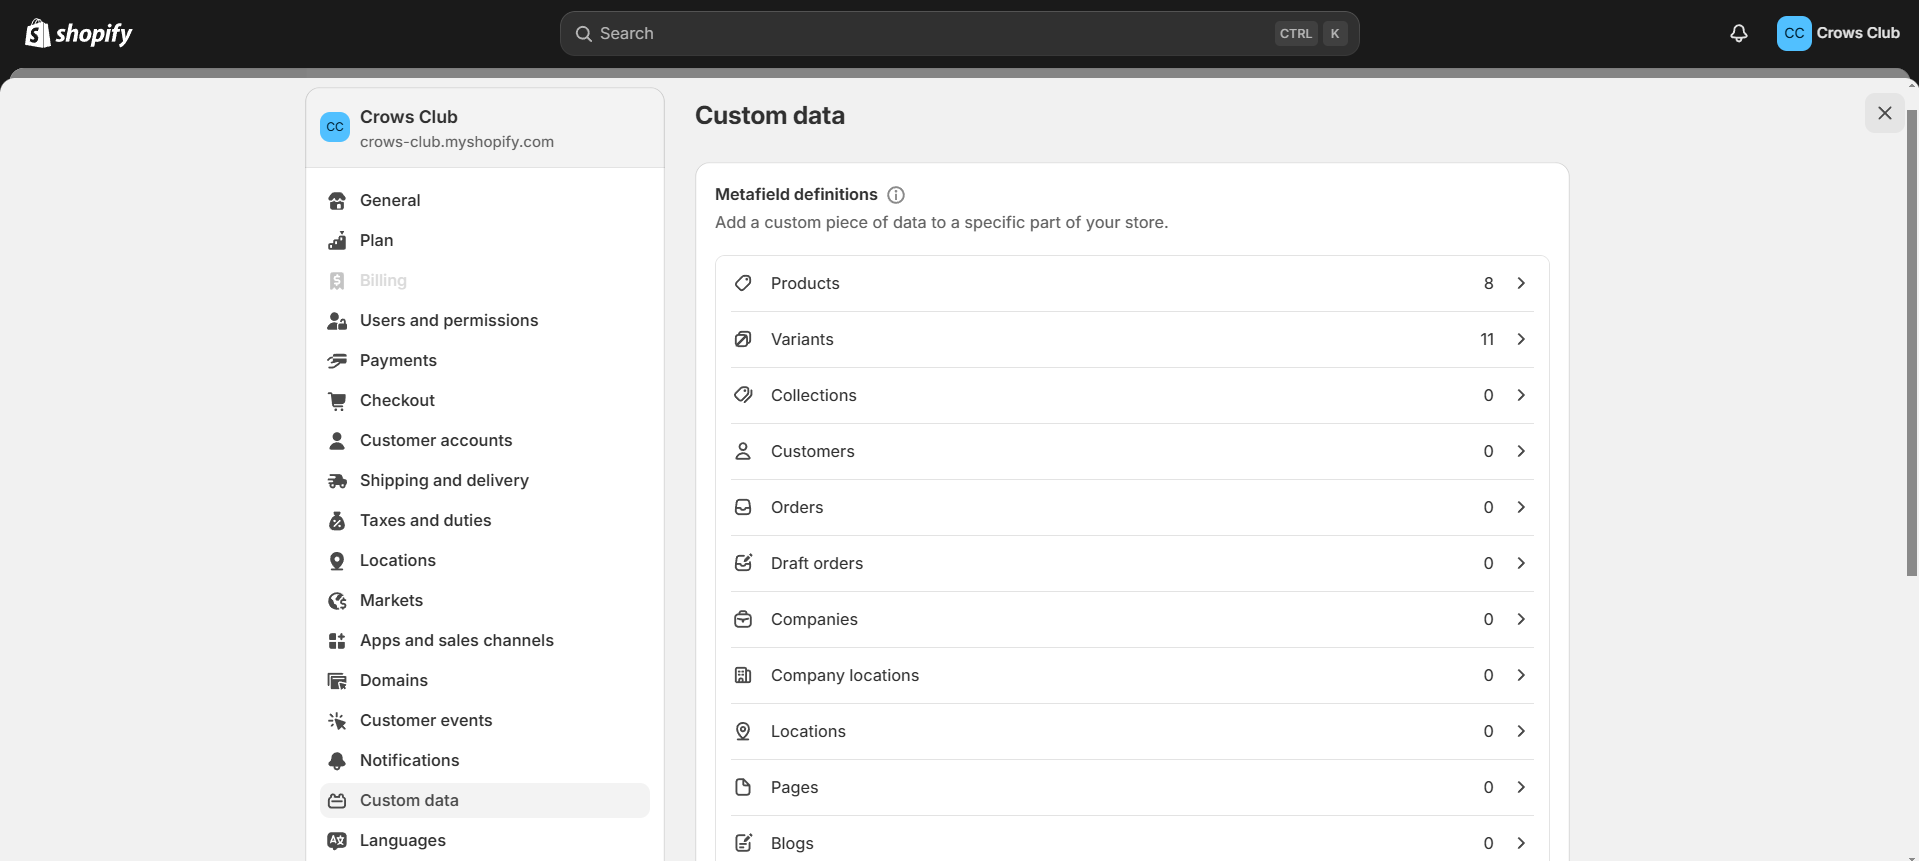Open Payments settings
The image size is (1919, 861).
point(485,360)
